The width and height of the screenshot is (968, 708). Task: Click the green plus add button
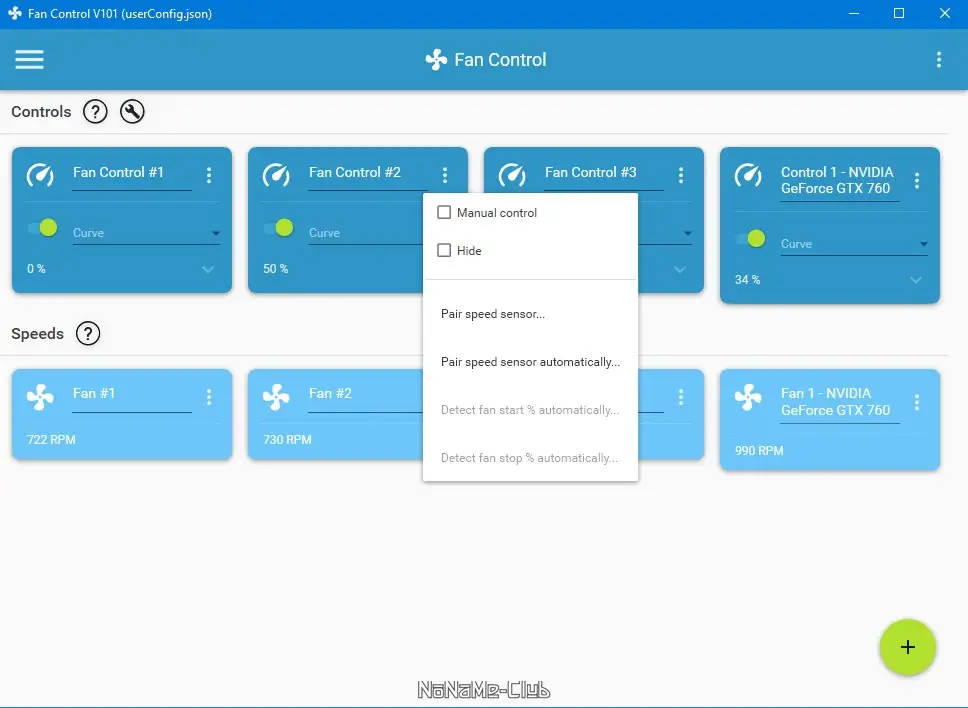coord(908,647)
